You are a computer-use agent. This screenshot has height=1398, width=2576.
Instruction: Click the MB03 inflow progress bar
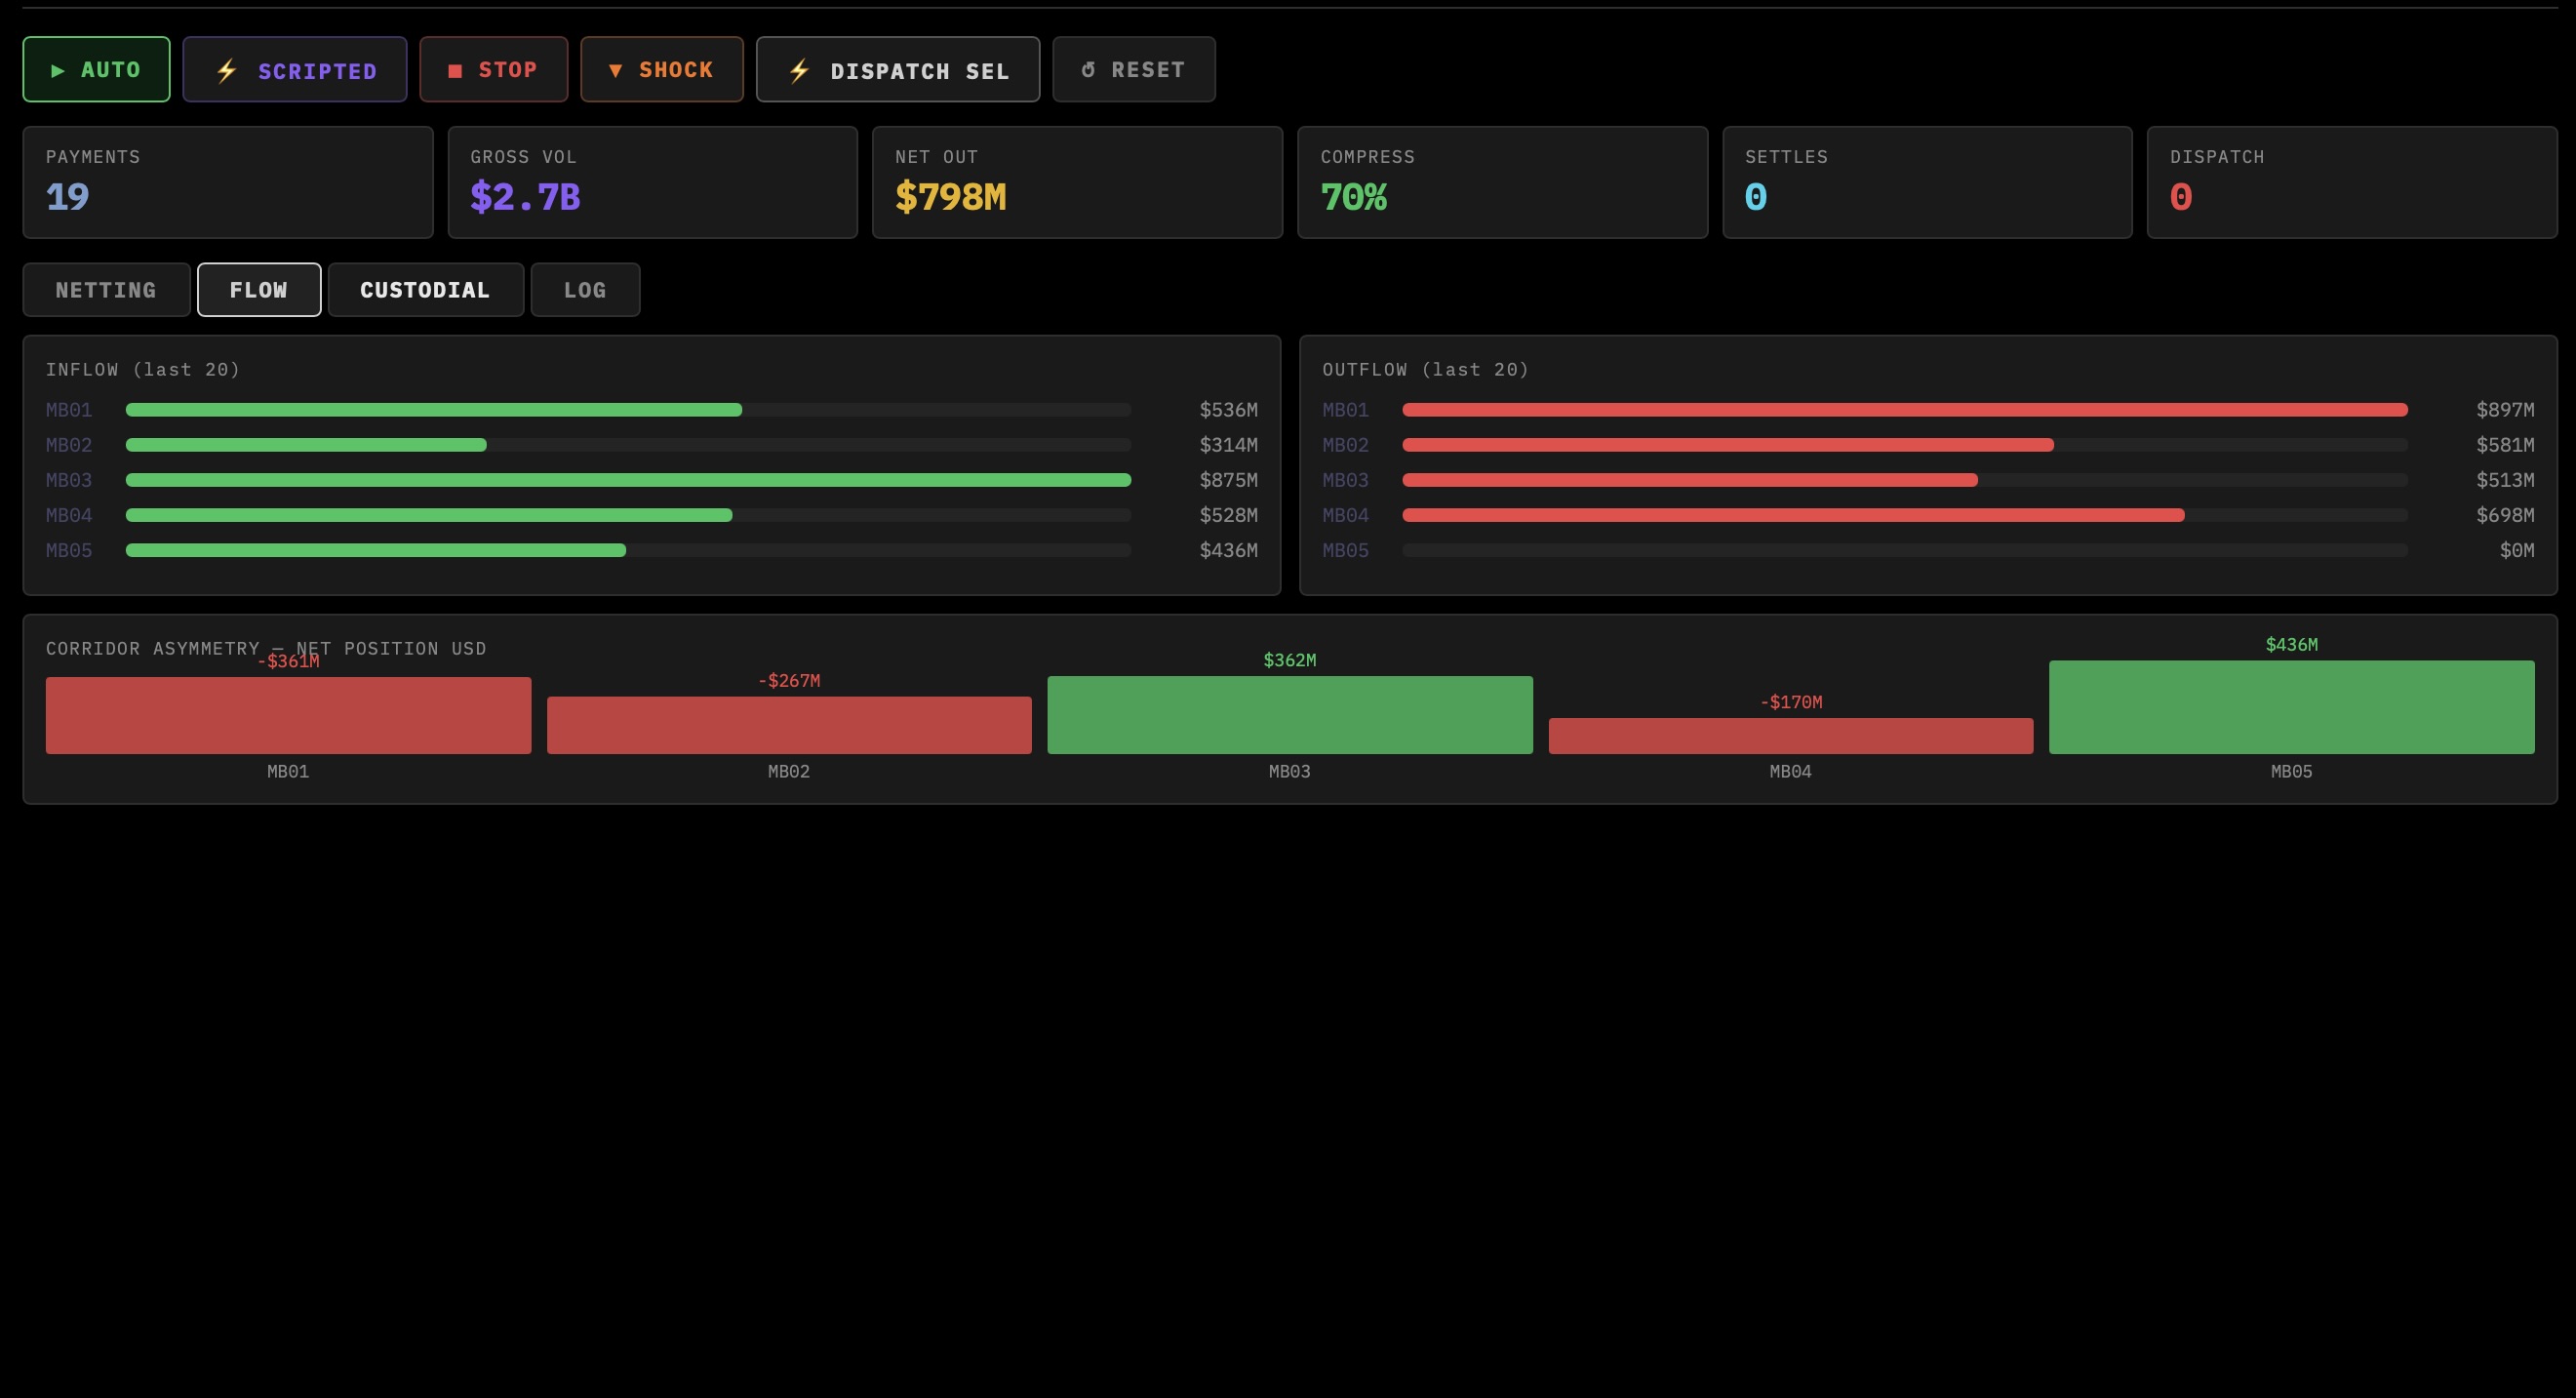[x=627, y=480]
